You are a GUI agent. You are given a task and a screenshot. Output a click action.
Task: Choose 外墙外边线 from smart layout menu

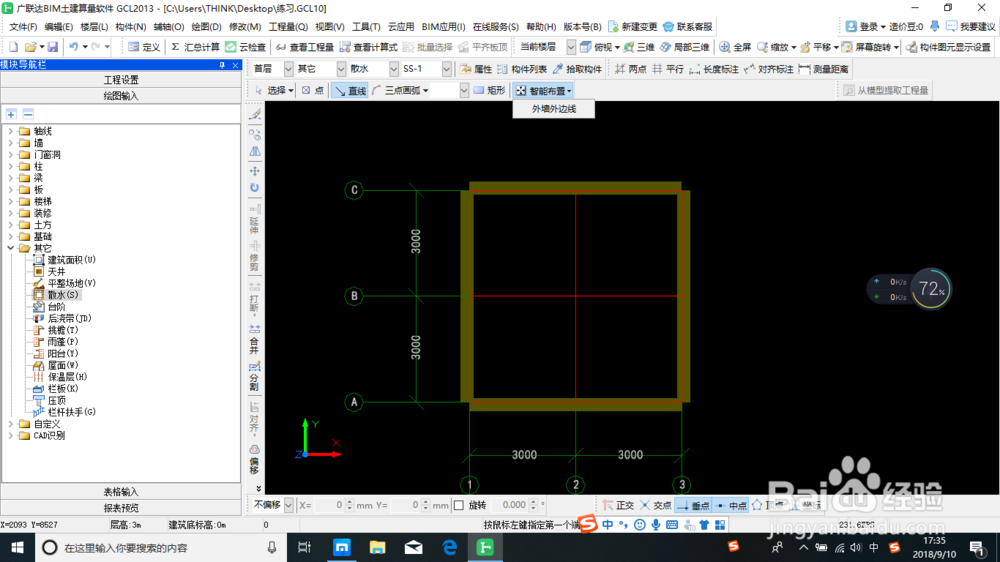[554, 109]
